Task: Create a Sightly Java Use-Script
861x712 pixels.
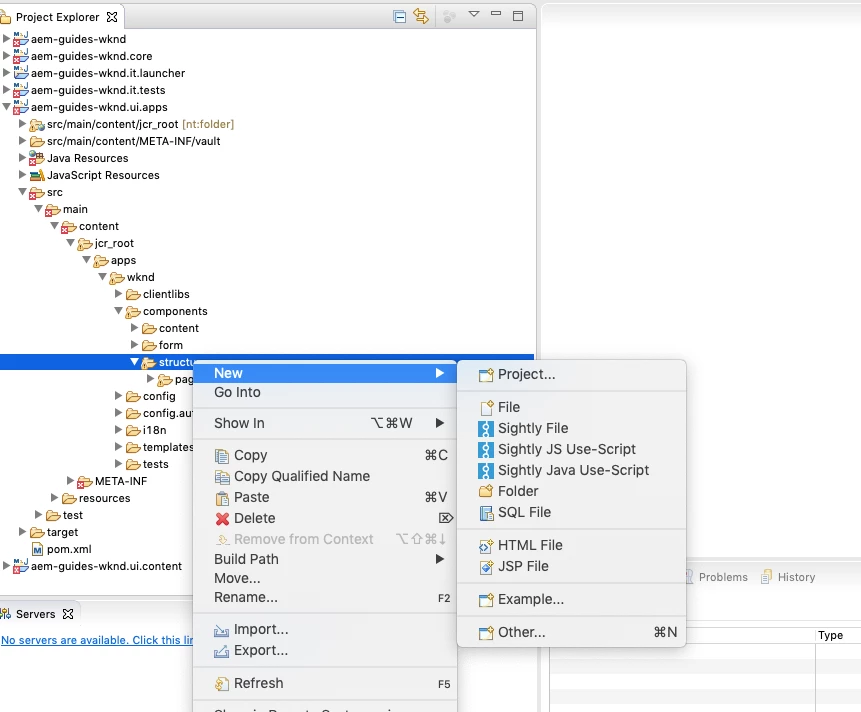Action: pos(572,470)
